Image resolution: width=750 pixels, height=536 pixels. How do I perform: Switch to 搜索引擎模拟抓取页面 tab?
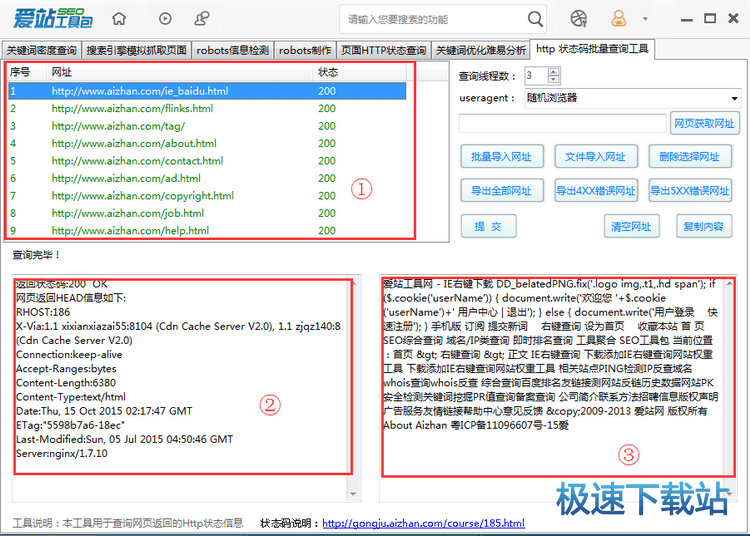tap(136, 50)
